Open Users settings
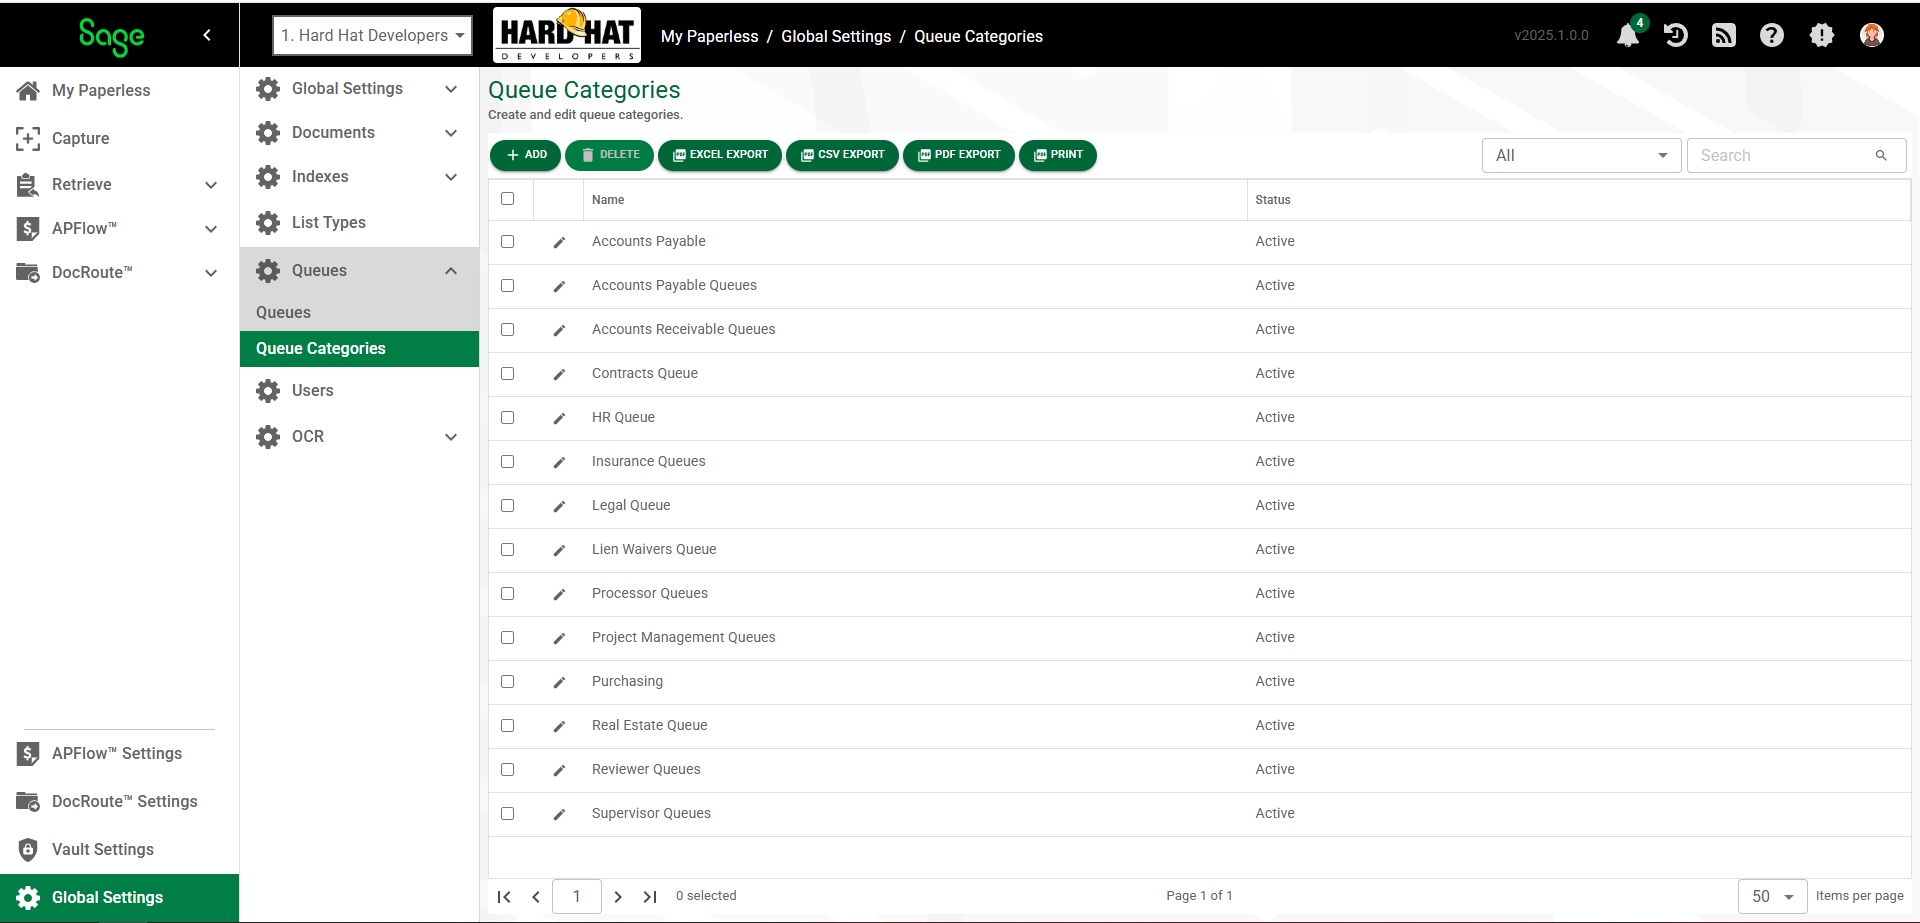 [x=312, y=390]
